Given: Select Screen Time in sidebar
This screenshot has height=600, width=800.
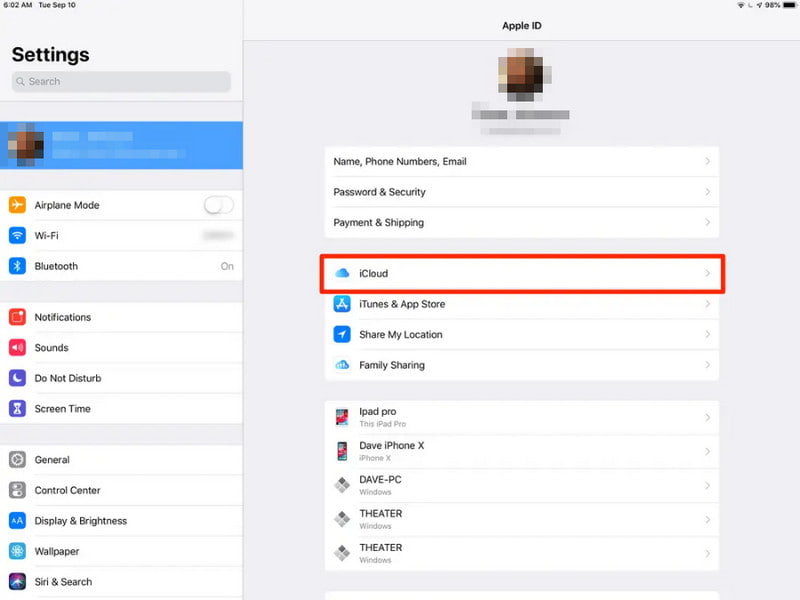Looking at the screenshot, I should click(x=121, y=409).
